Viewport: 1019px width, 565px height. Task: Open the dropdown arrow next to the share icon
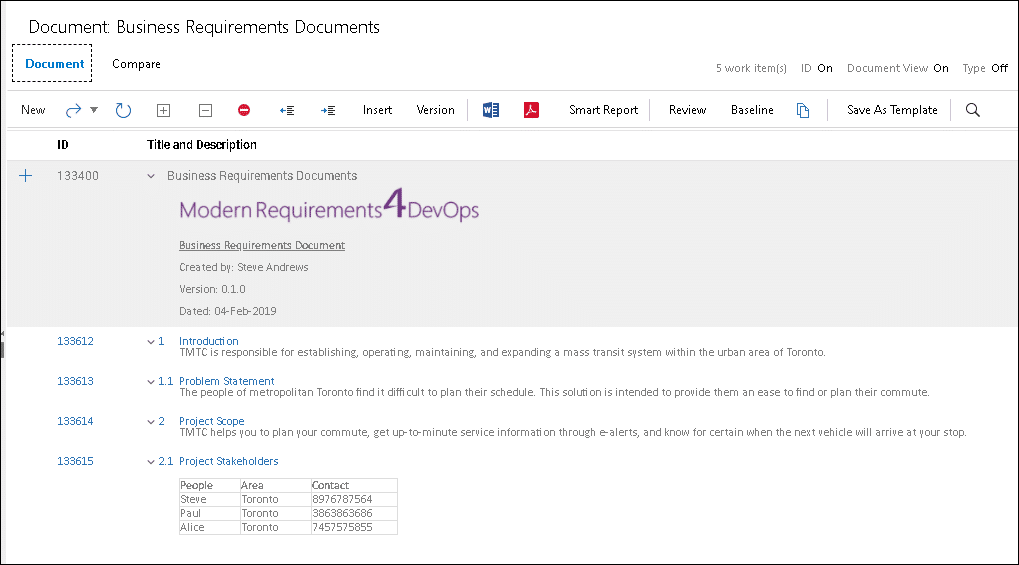[94, 110]
